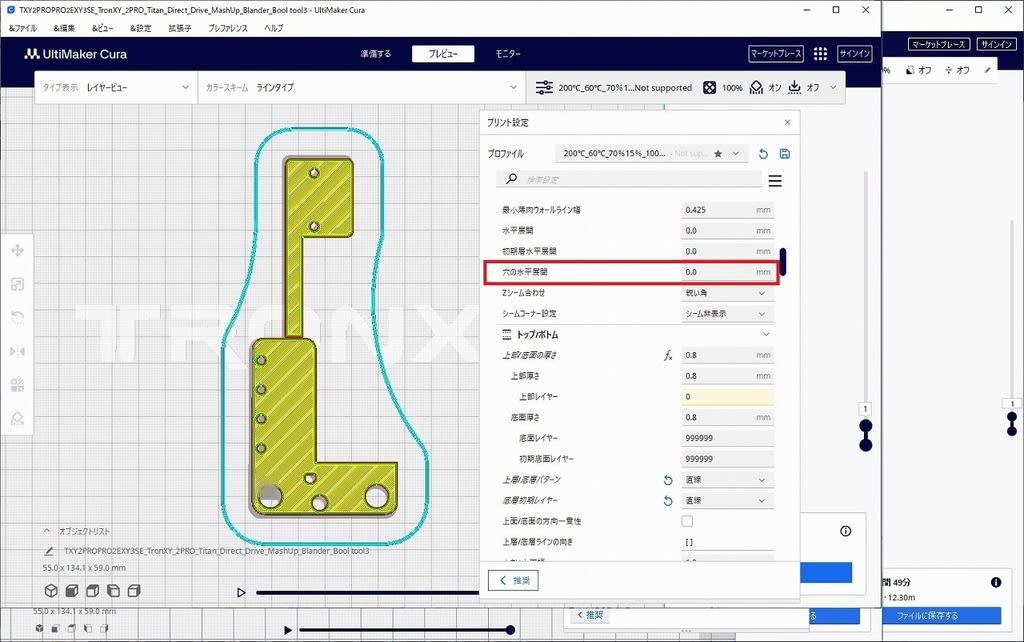This screenshot has height=642, width=1024.
Task: Select the Move tool in left toolbar
Action: click(18, 250)
